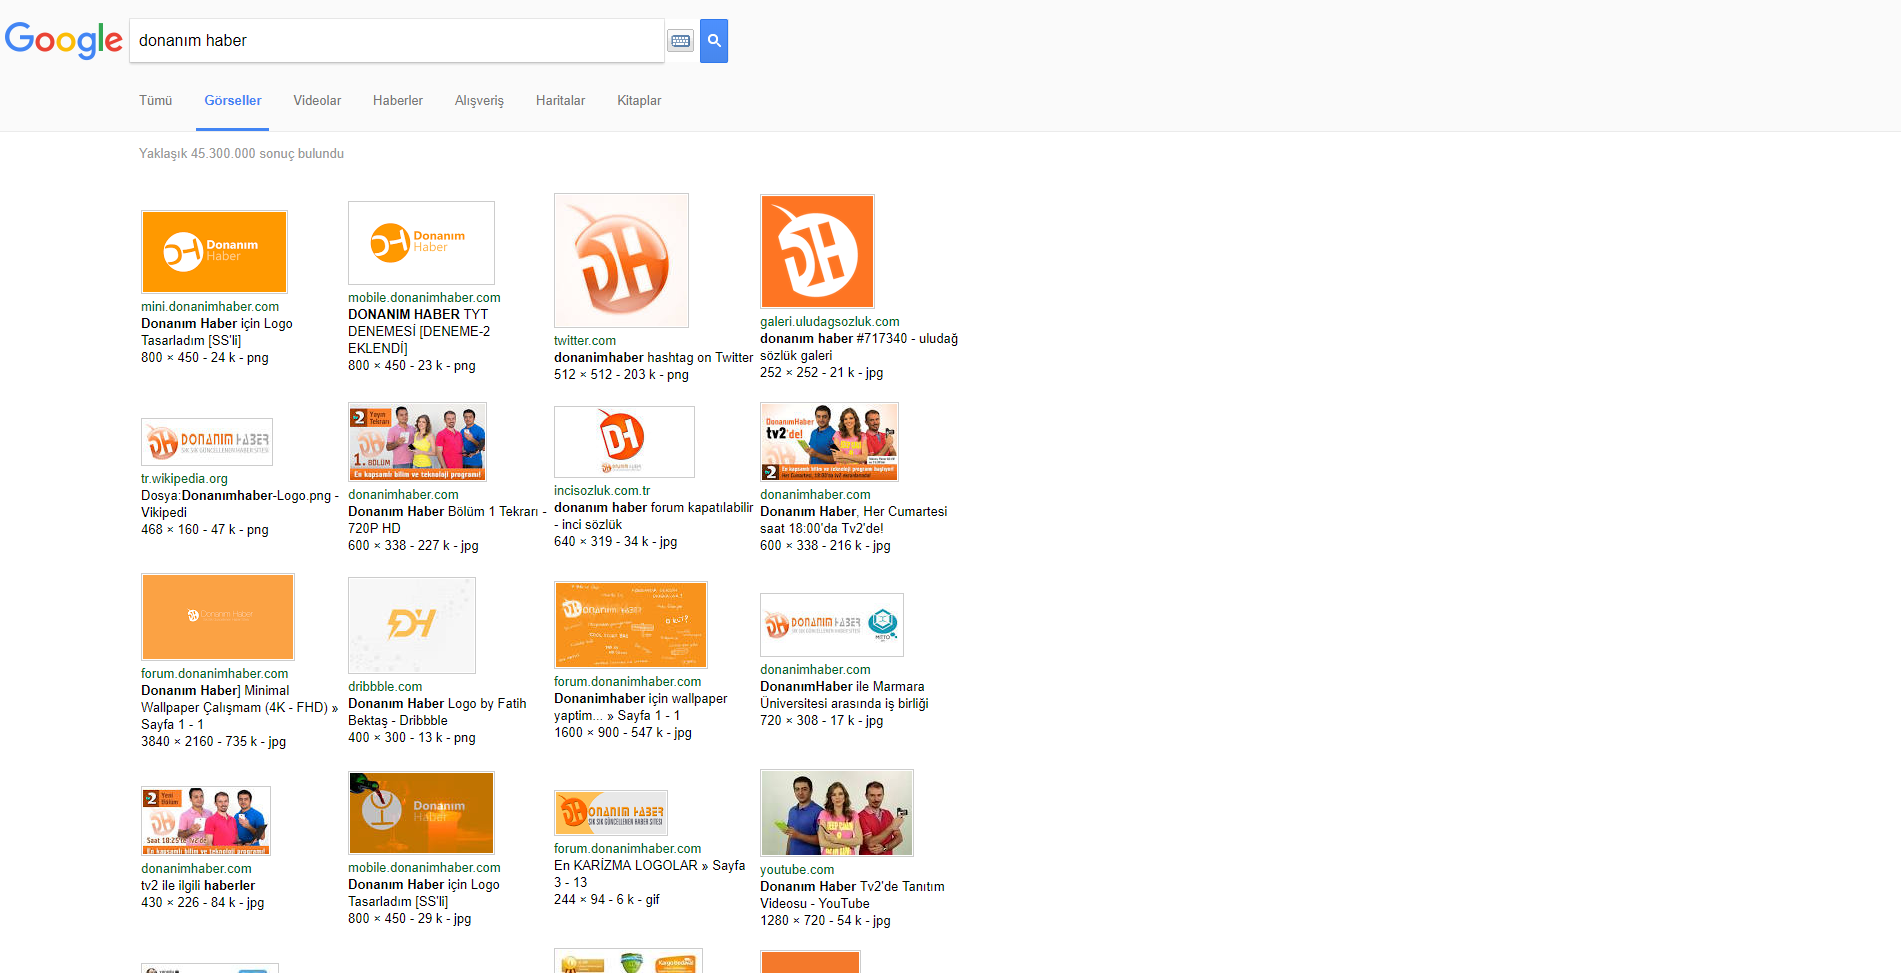
Task: Open 'Donanım Haber Bölüm 1 Tekrarı' title
Action: [447, 520]
